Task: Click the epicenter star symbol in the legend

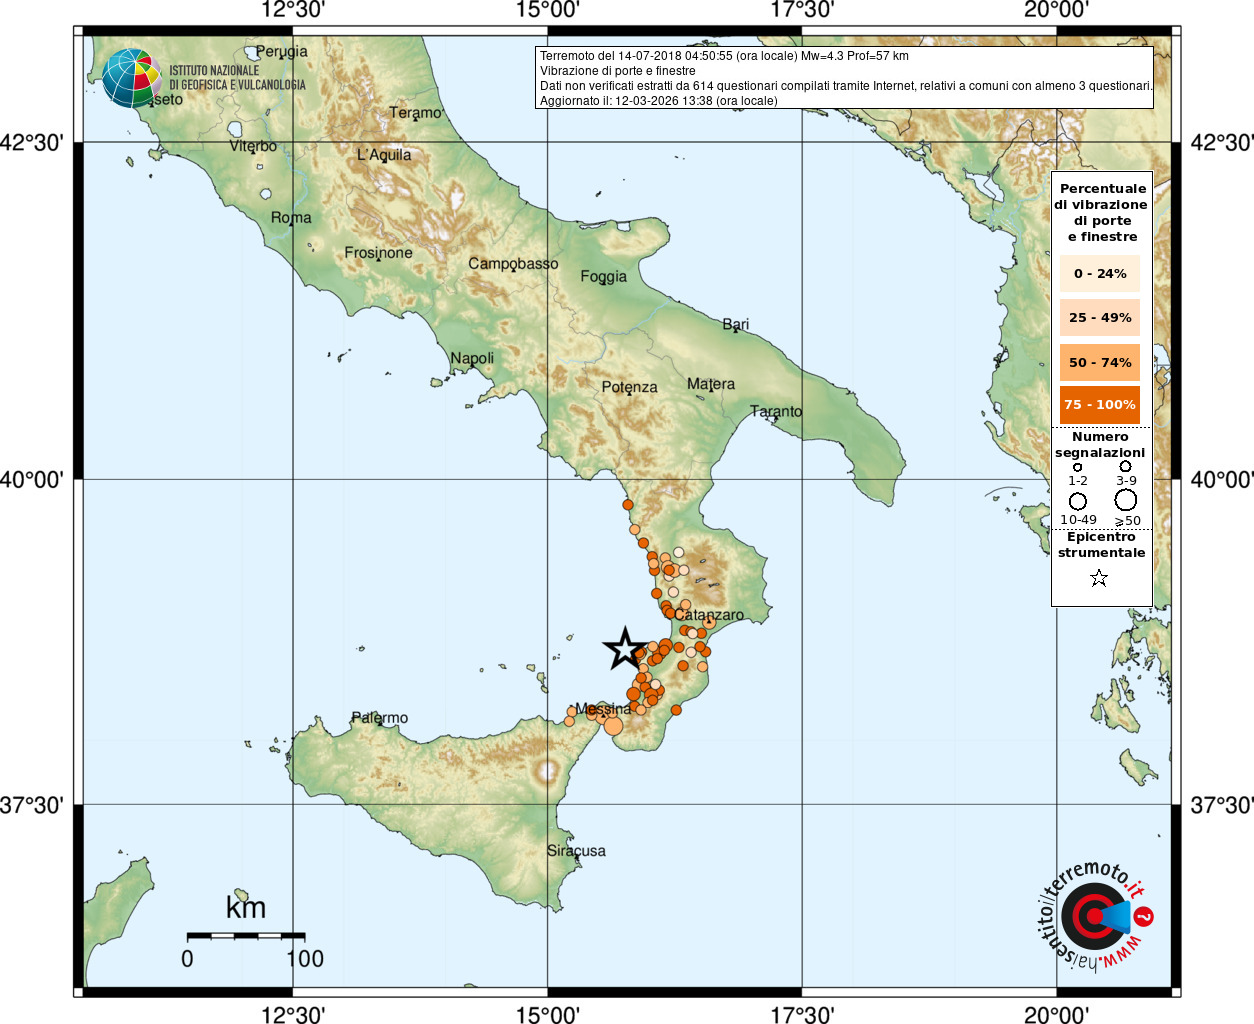Action: coord(1099,578)
